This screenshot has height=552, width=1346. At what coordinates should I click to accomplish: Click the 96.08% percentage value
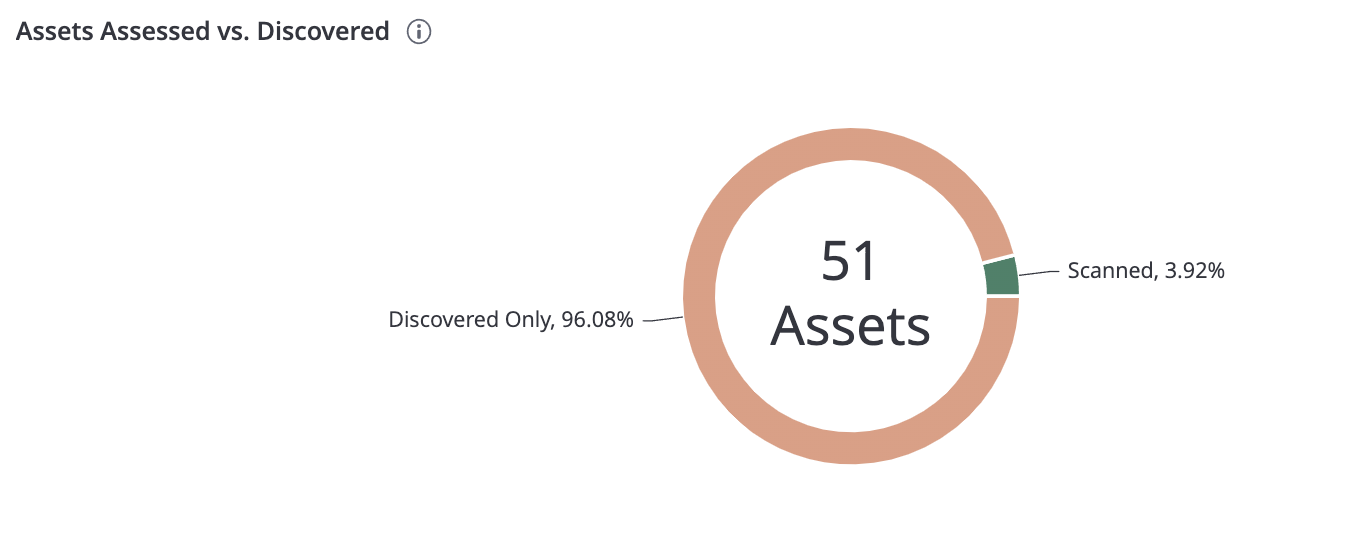[x=594, y=320]
